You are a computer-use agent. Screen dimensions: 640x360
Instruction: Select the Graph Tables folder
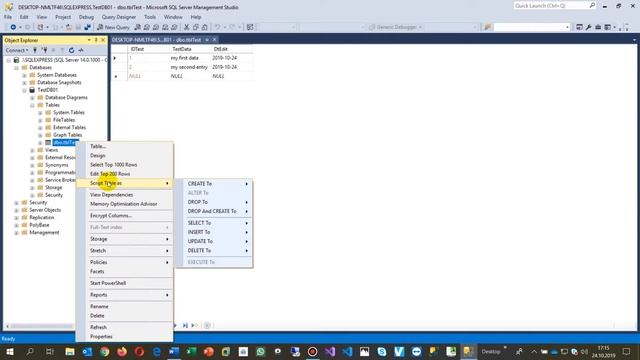click(x=67, y=135)
